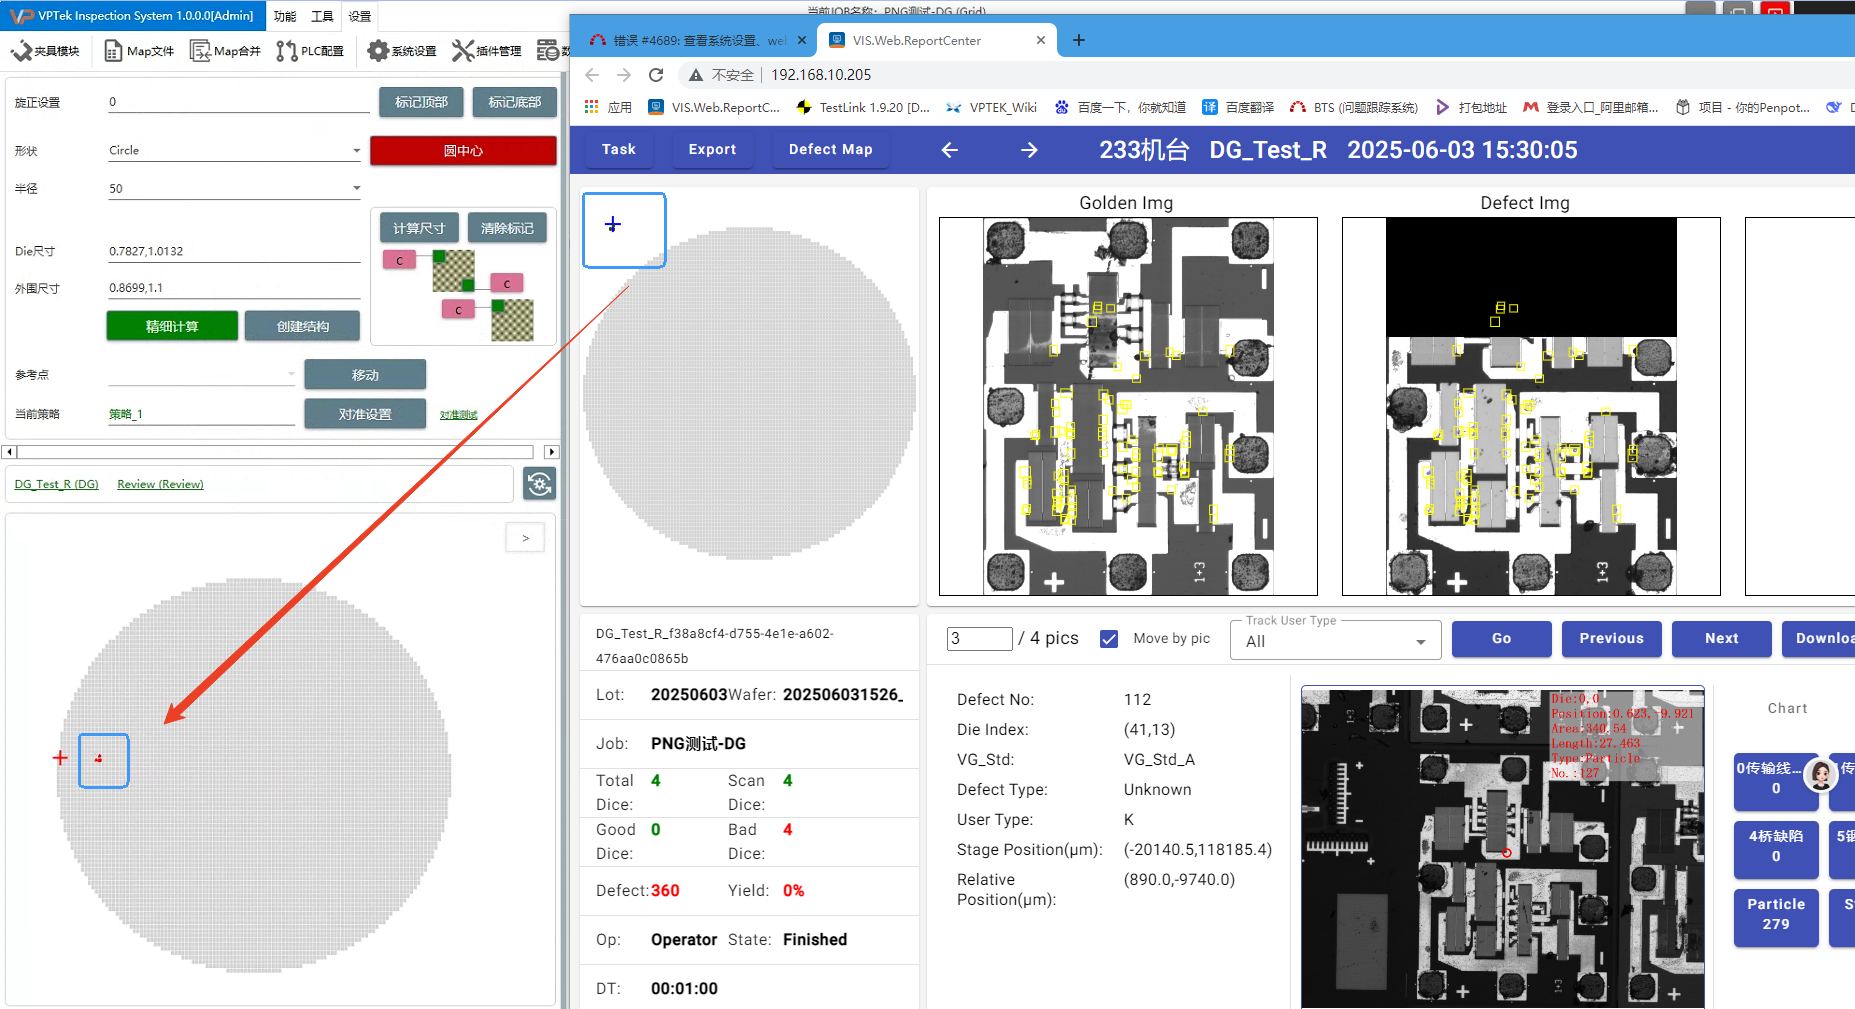The width and height of the screenshot is (1855, 1009).
Task: Click the 清除标记 button
Action: point(507,228)
